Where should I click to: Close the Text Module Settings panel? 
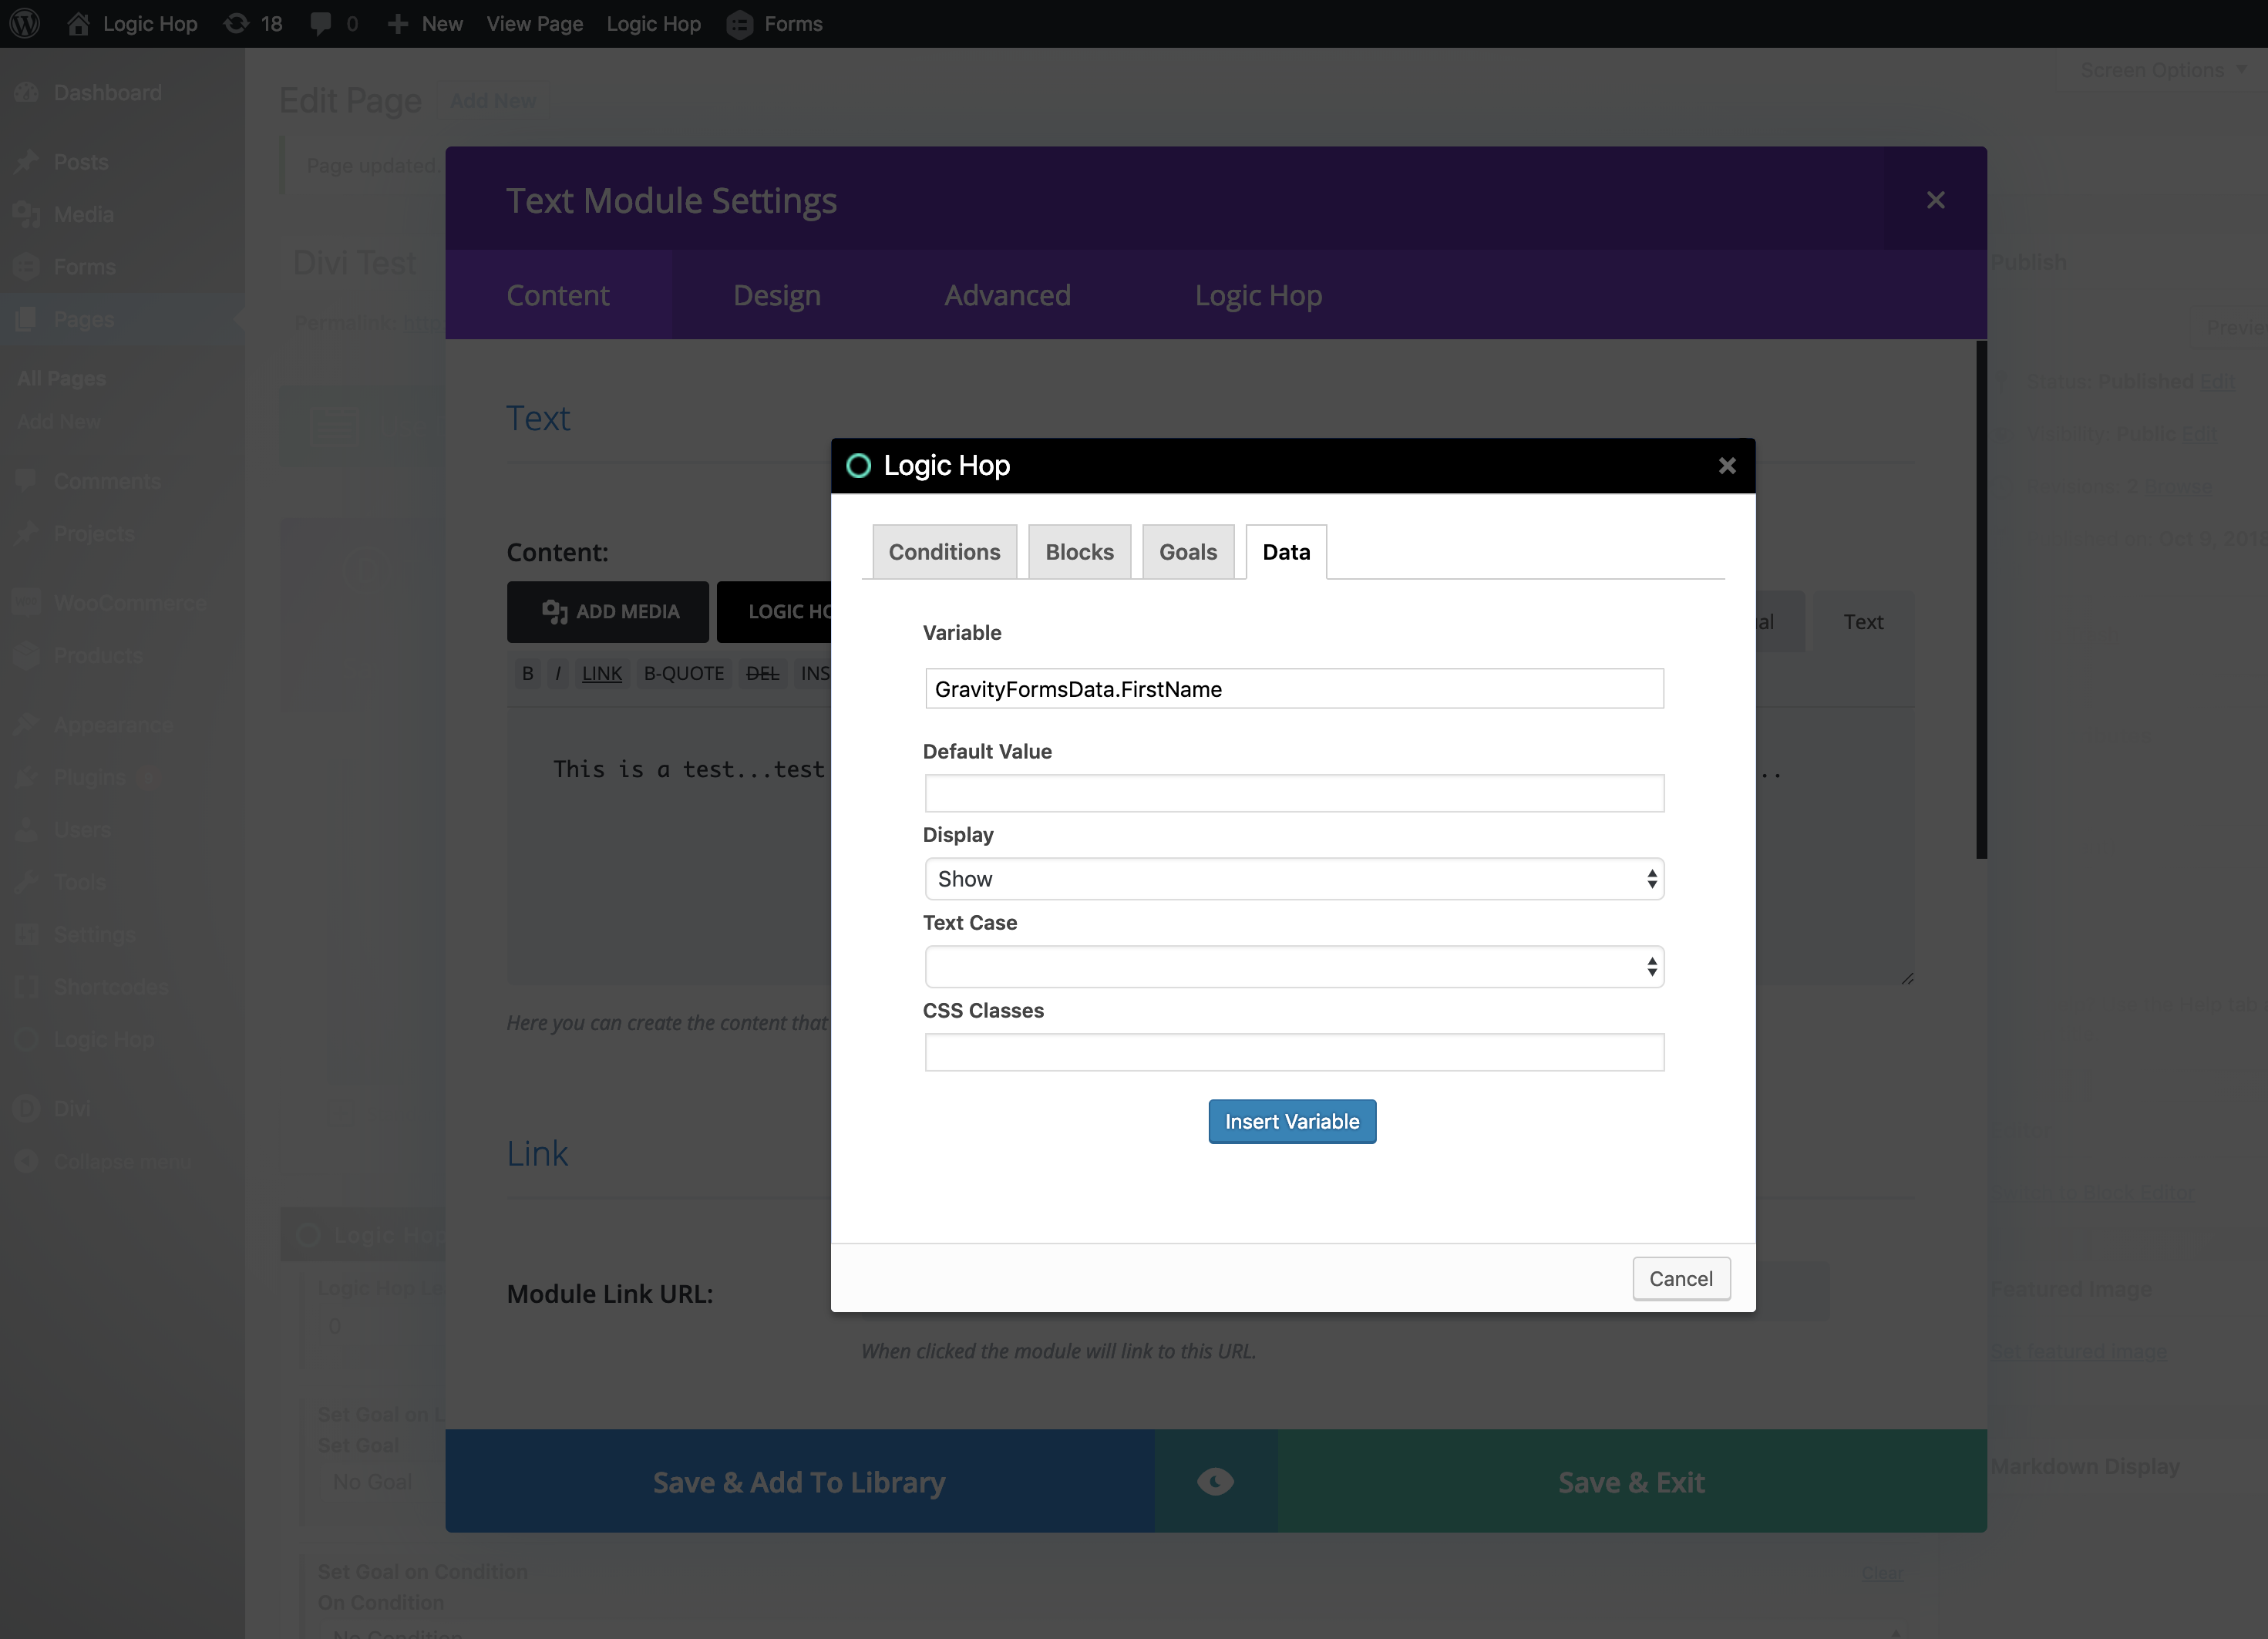click(1935, 199)
